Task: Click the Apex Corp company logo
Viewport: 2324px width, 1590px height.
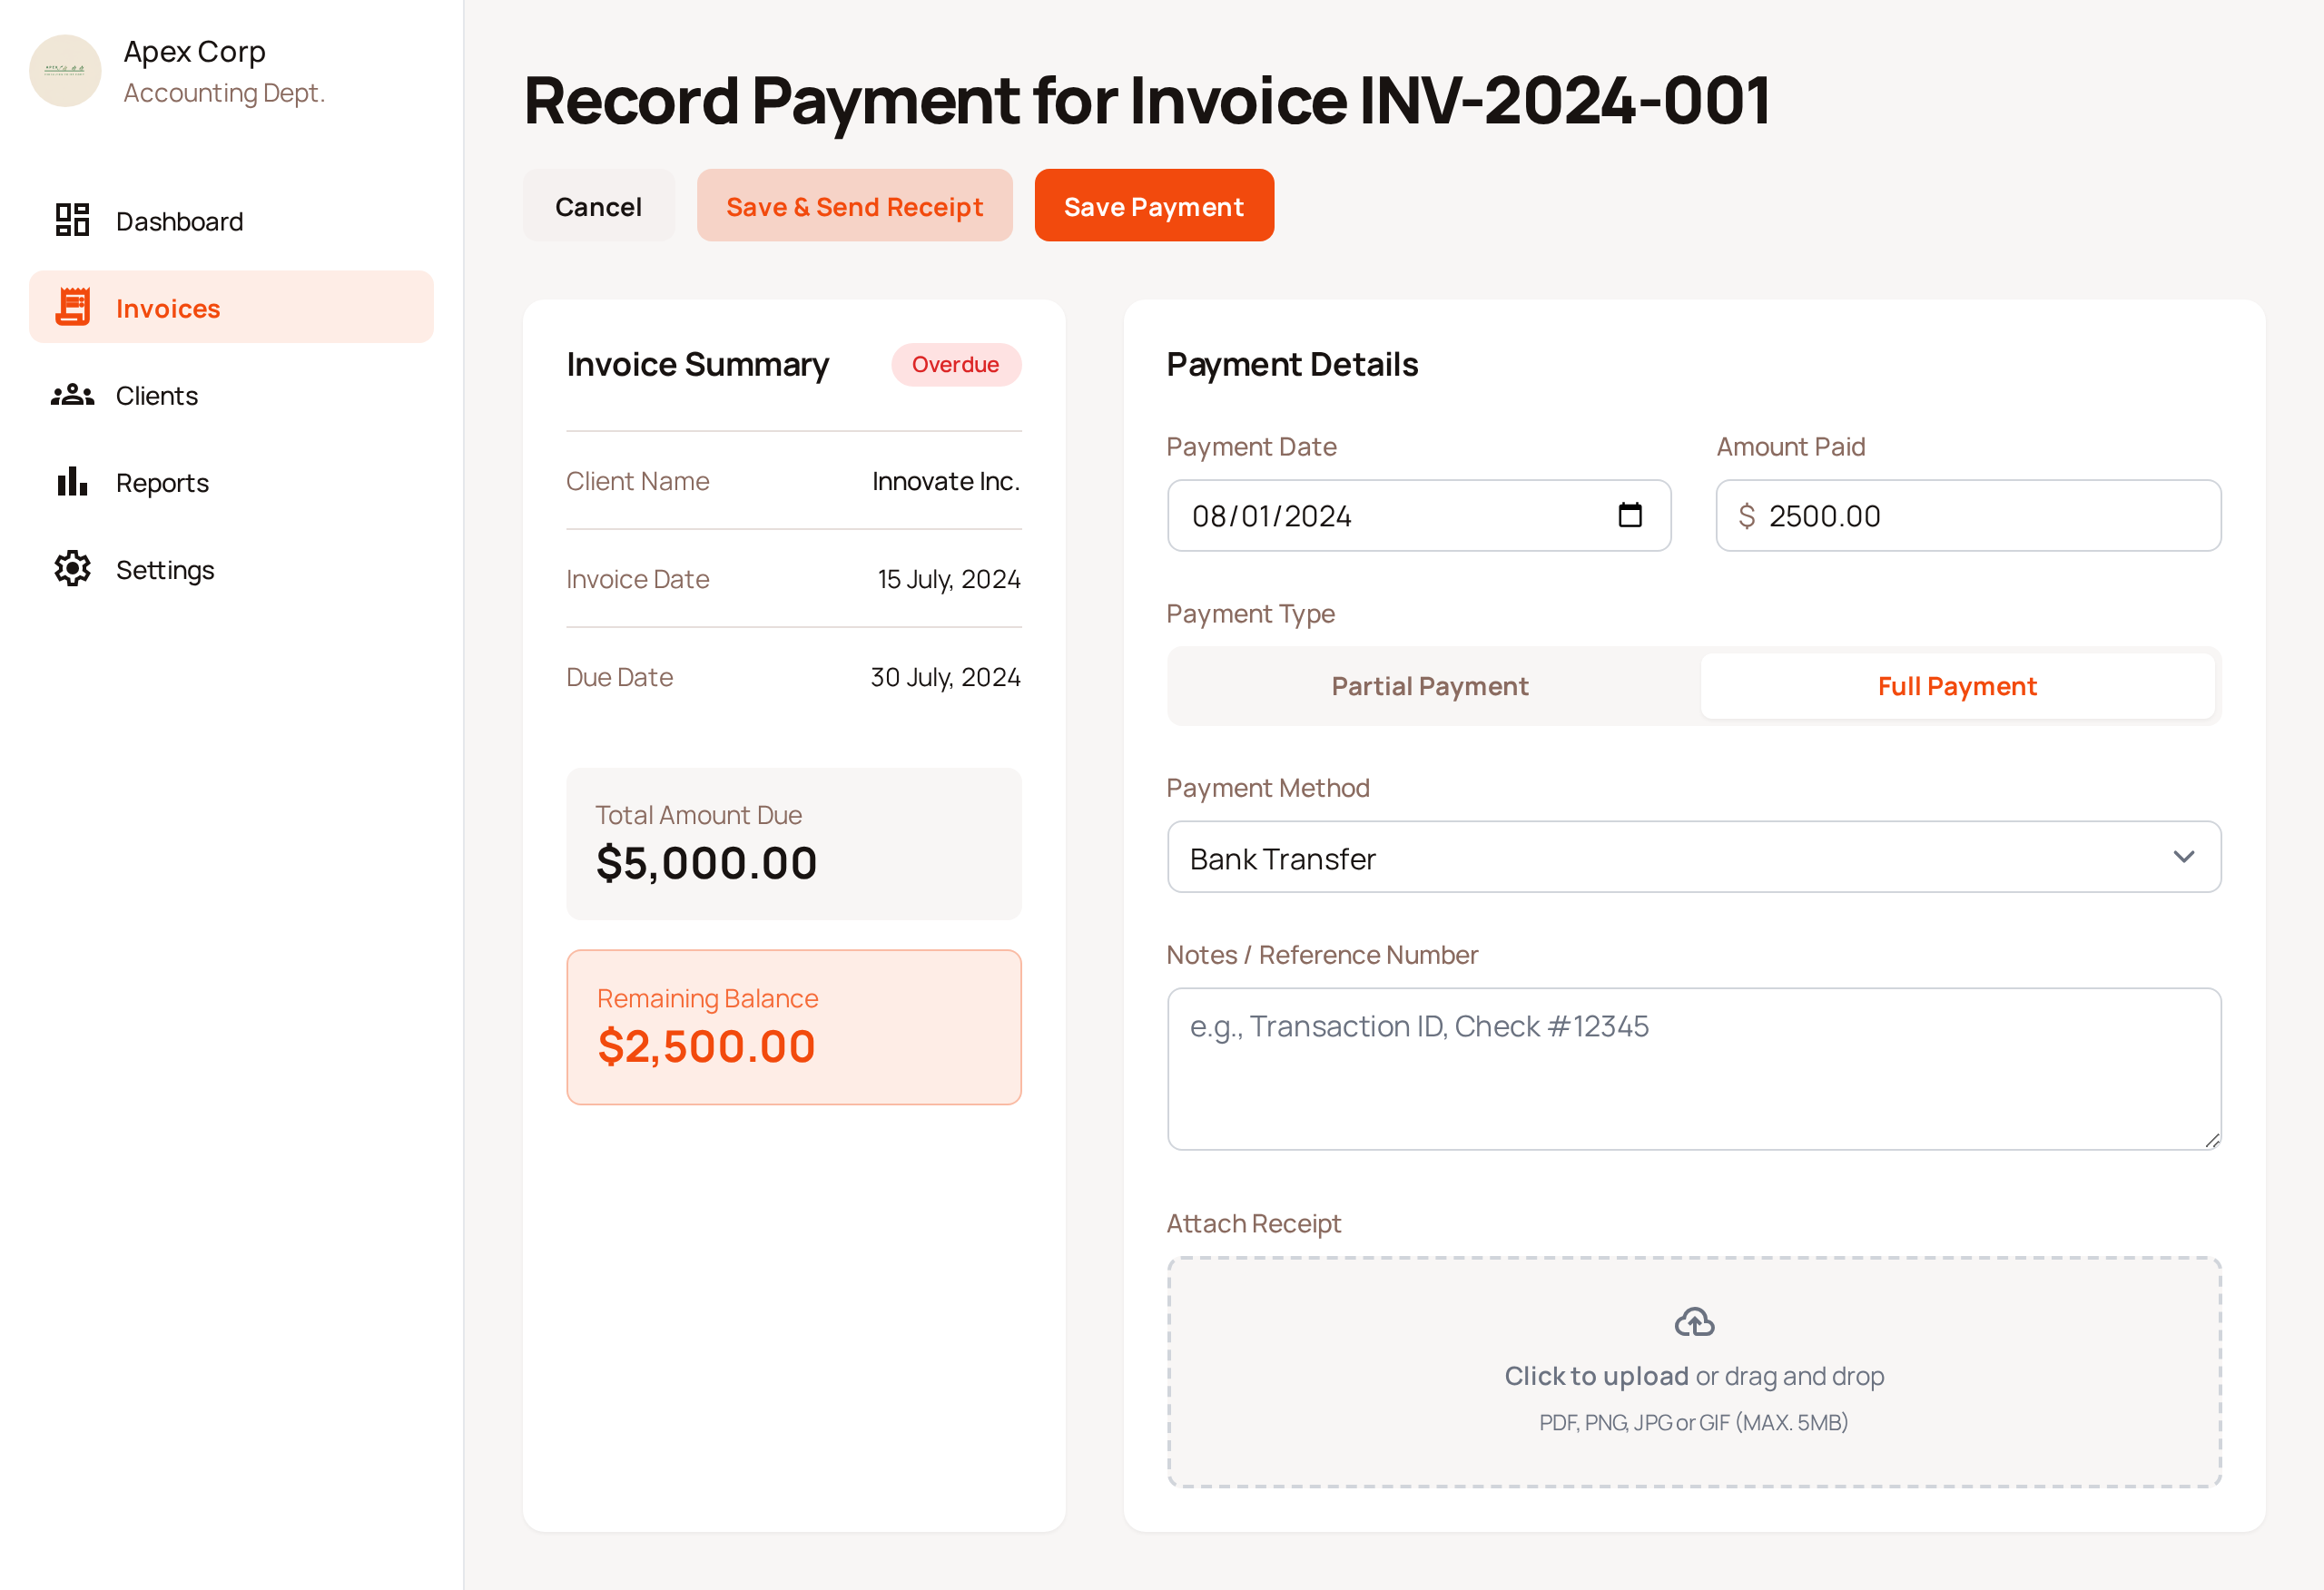Action: pos(65,71)
